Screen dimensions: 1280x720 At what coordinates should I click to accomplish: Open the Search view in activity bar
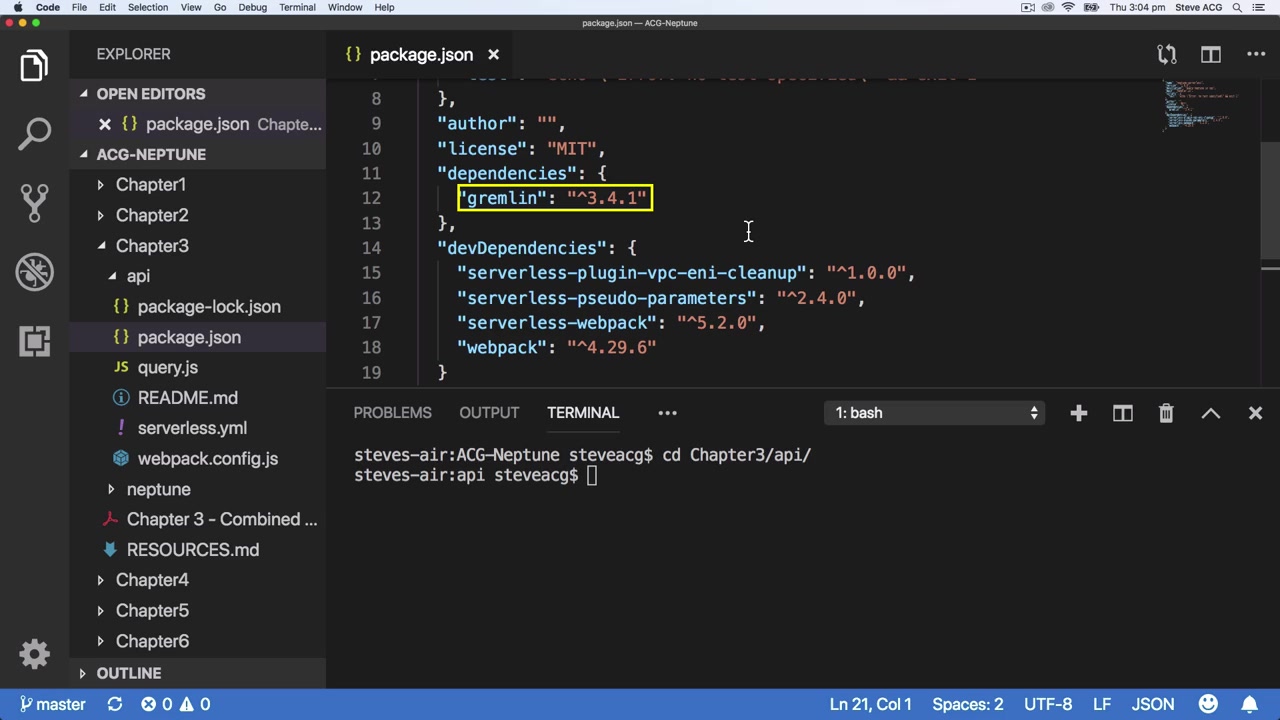pyautogui.click(x=34, y=133)
